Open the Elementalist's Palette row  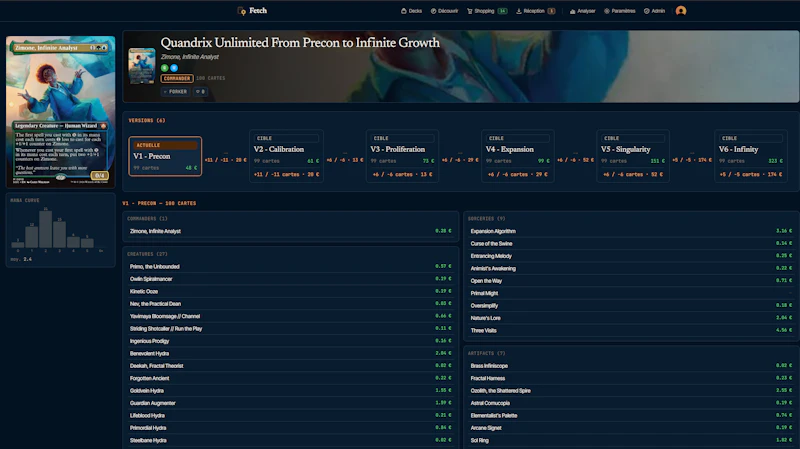tap(631, 415)
